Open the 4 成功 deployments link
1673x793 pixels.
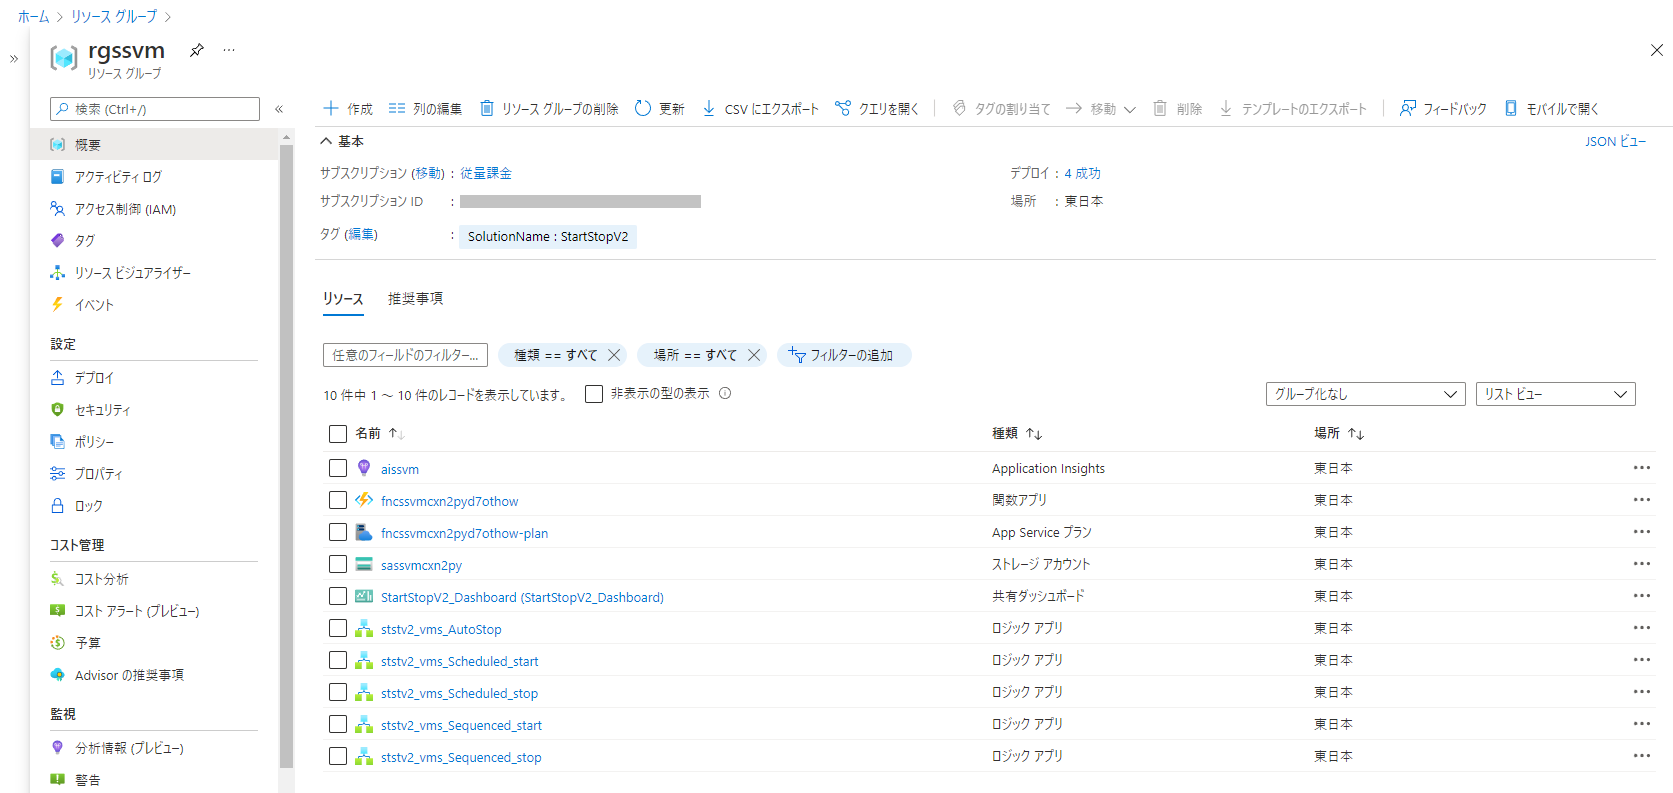[1082, 173]
